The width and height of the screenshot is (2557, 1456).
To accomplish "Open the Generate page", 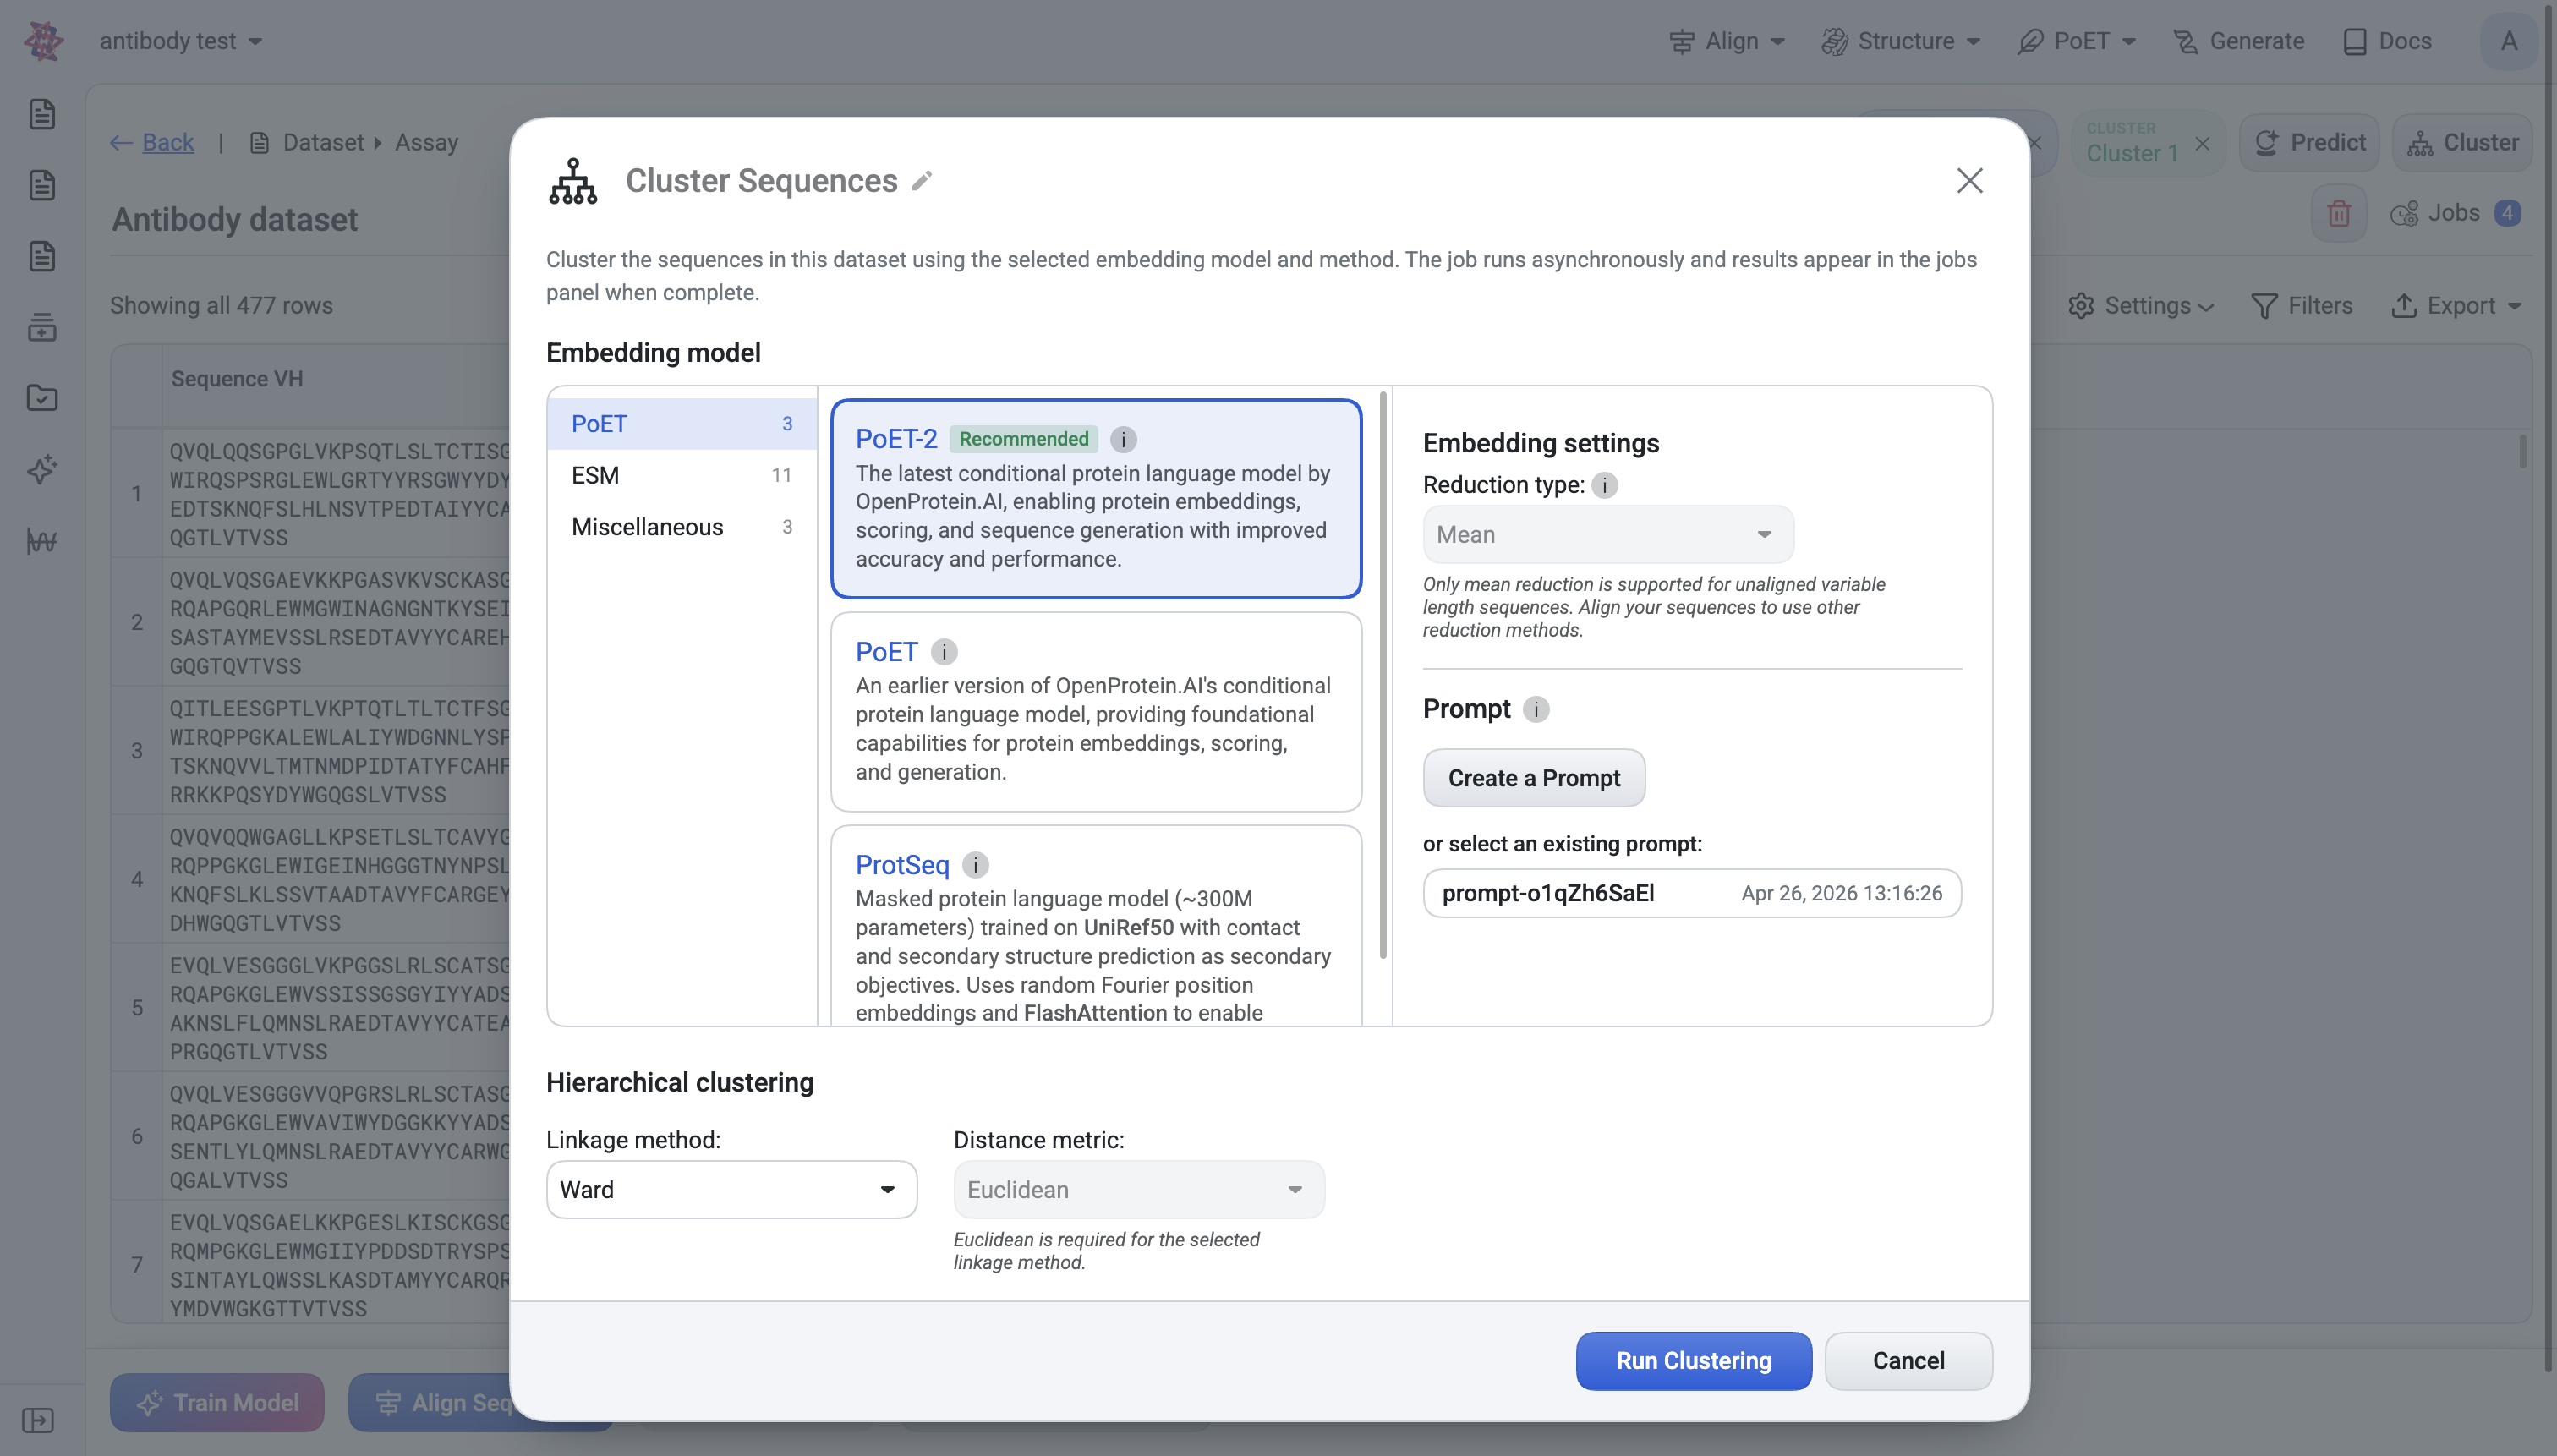I will coord(2238,41).
